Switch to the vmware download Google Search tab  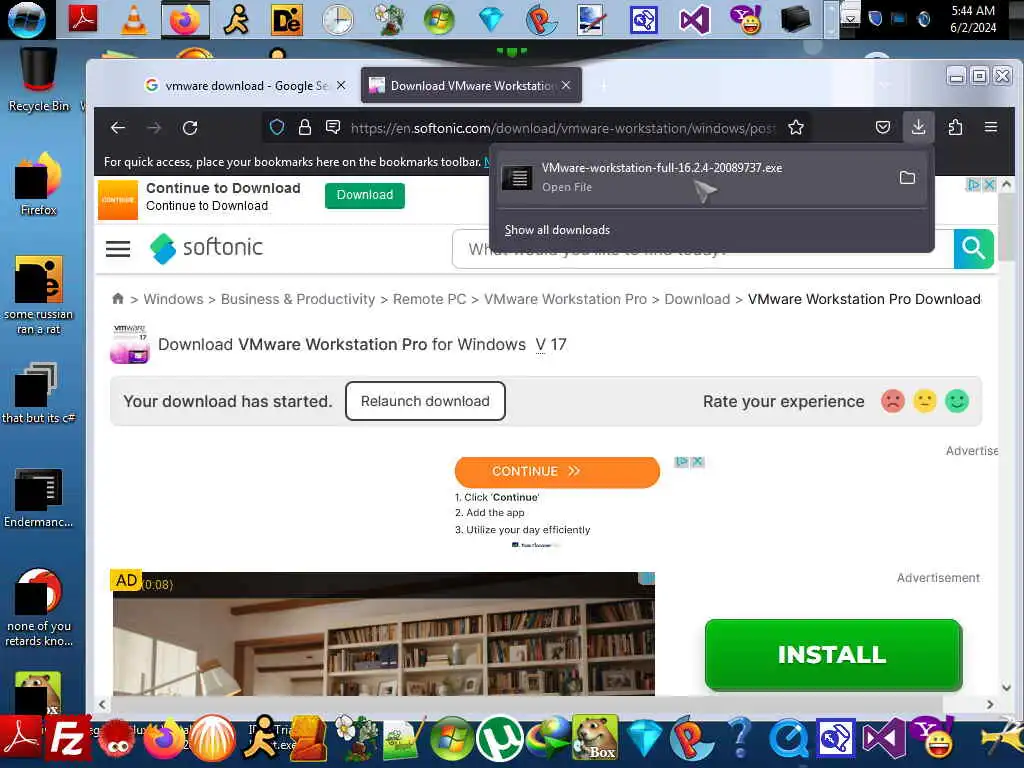coord(245,86)
